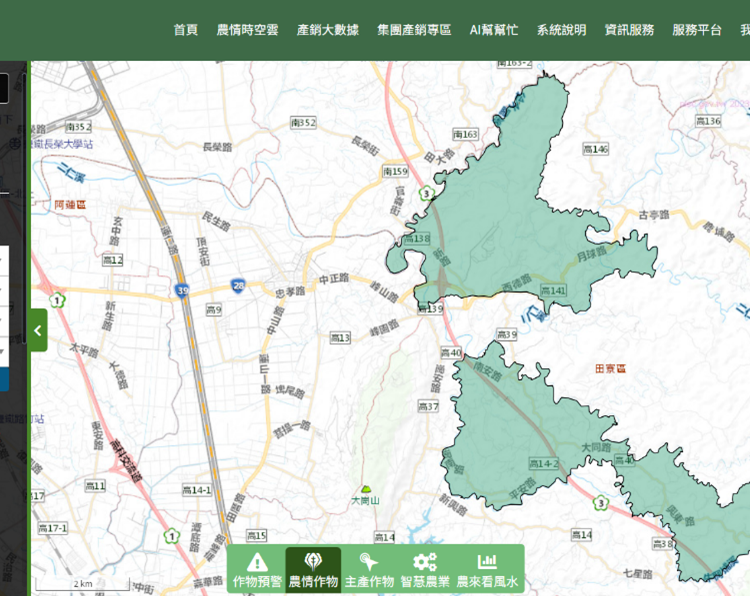Screen dimensions: 750x596
Task: Open the 資訊服務 menu
Action: pyautogui.click(x=629, y=30)
